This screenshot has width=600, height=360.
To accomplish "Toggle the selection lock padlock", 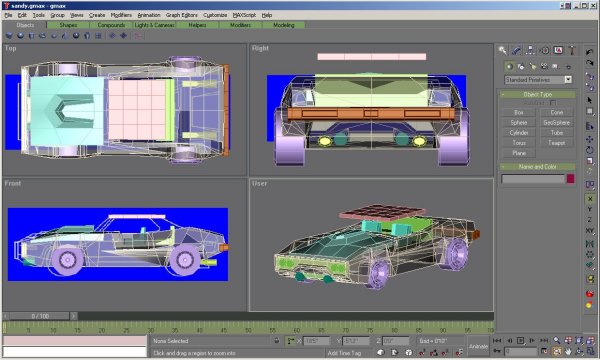I will [277, 340].
